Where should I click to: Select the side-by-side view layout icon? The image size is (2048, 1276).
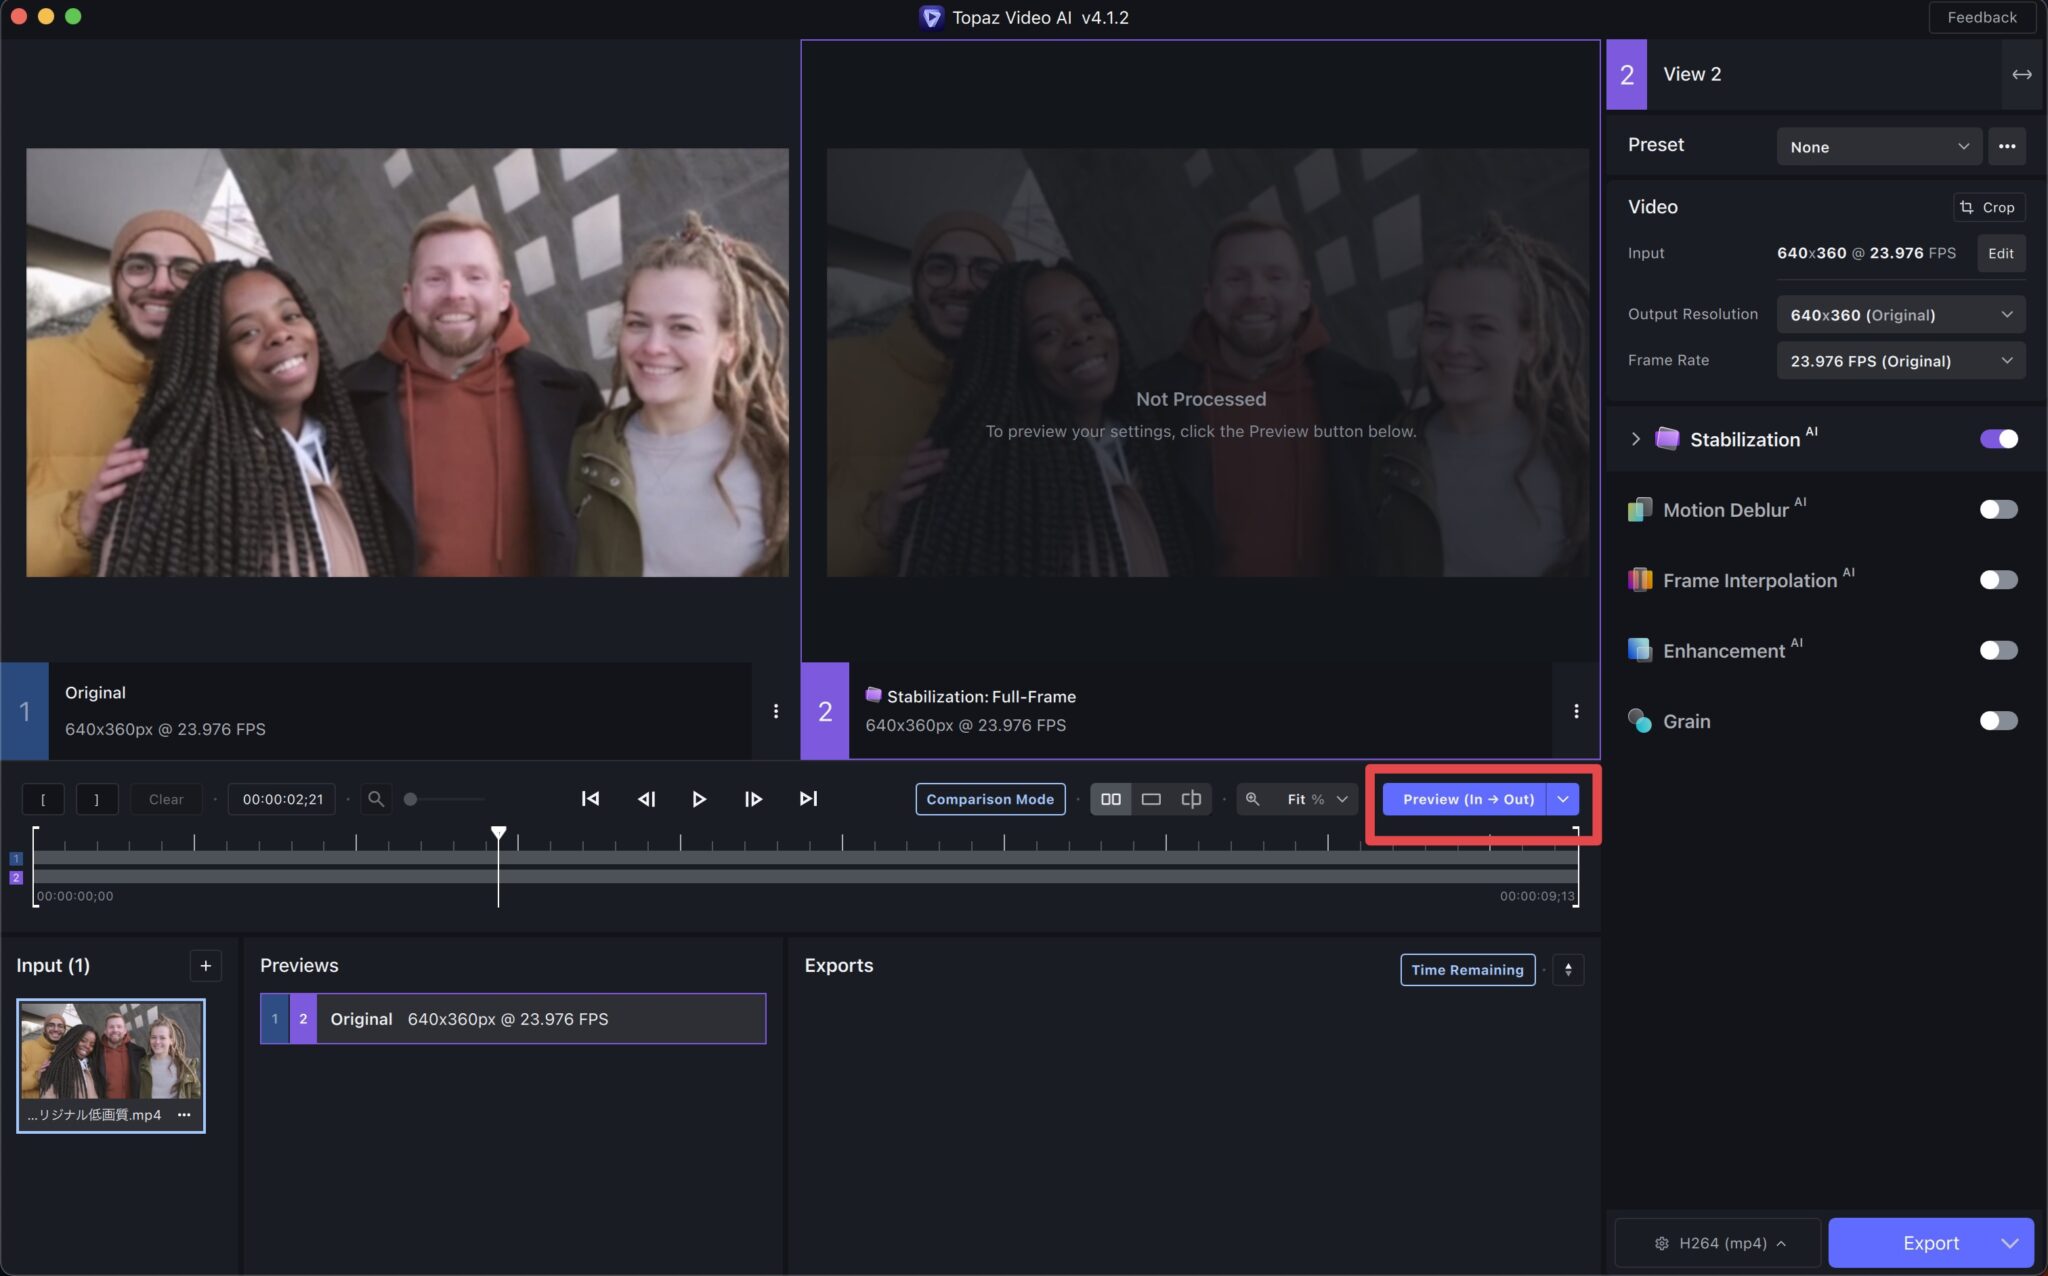tap(1111, 799)
